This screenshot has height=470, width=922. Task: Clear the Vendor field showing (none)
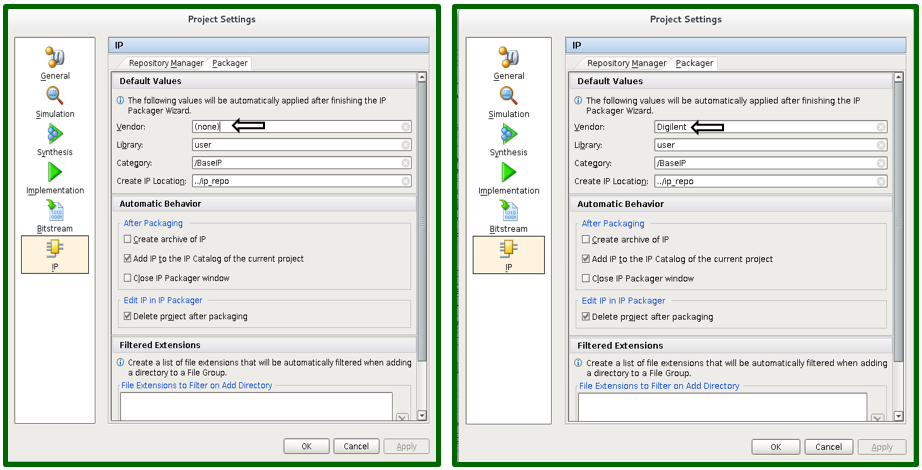click(406, 127)
